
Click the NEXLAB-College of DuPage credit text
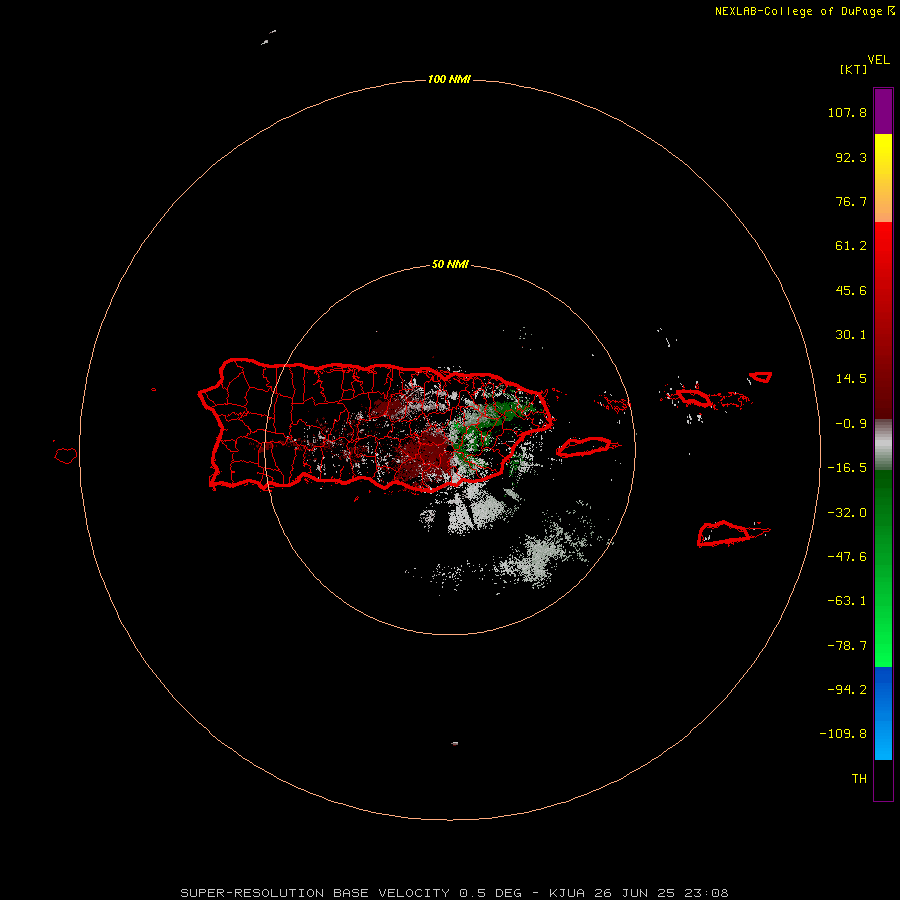798,11
